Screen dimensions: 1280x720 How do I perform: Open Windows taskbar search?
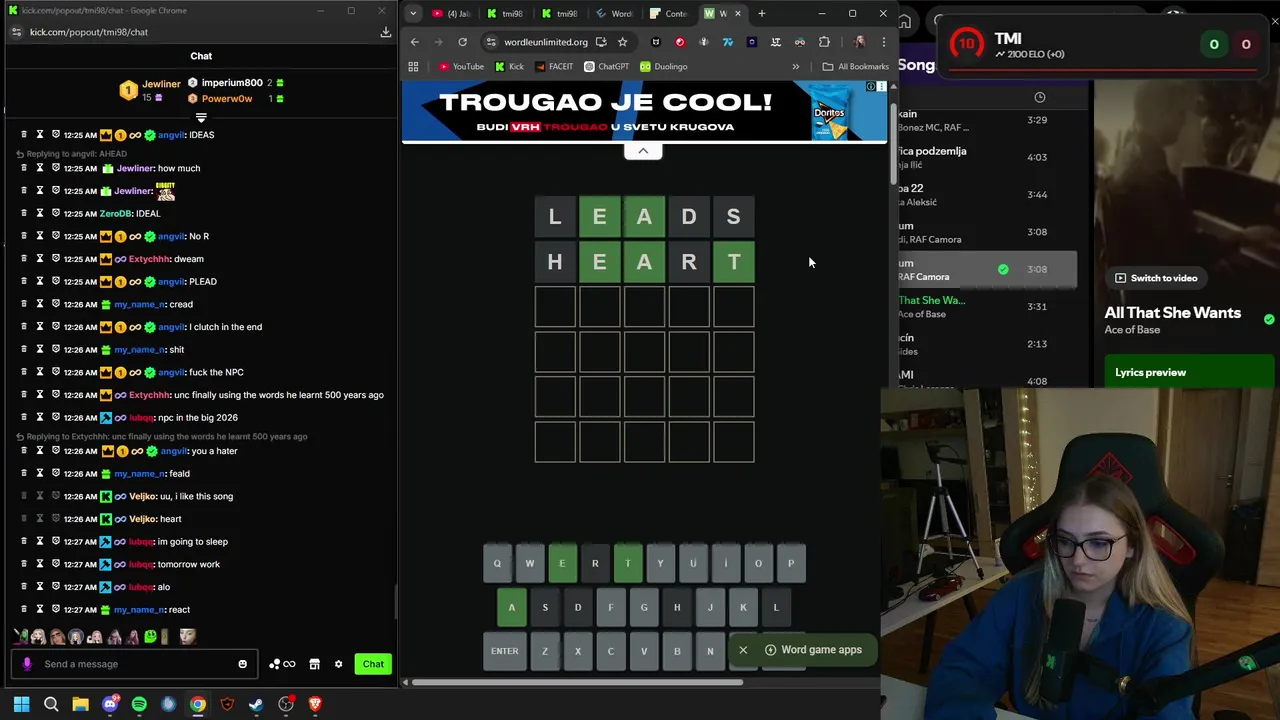[51, 704]
